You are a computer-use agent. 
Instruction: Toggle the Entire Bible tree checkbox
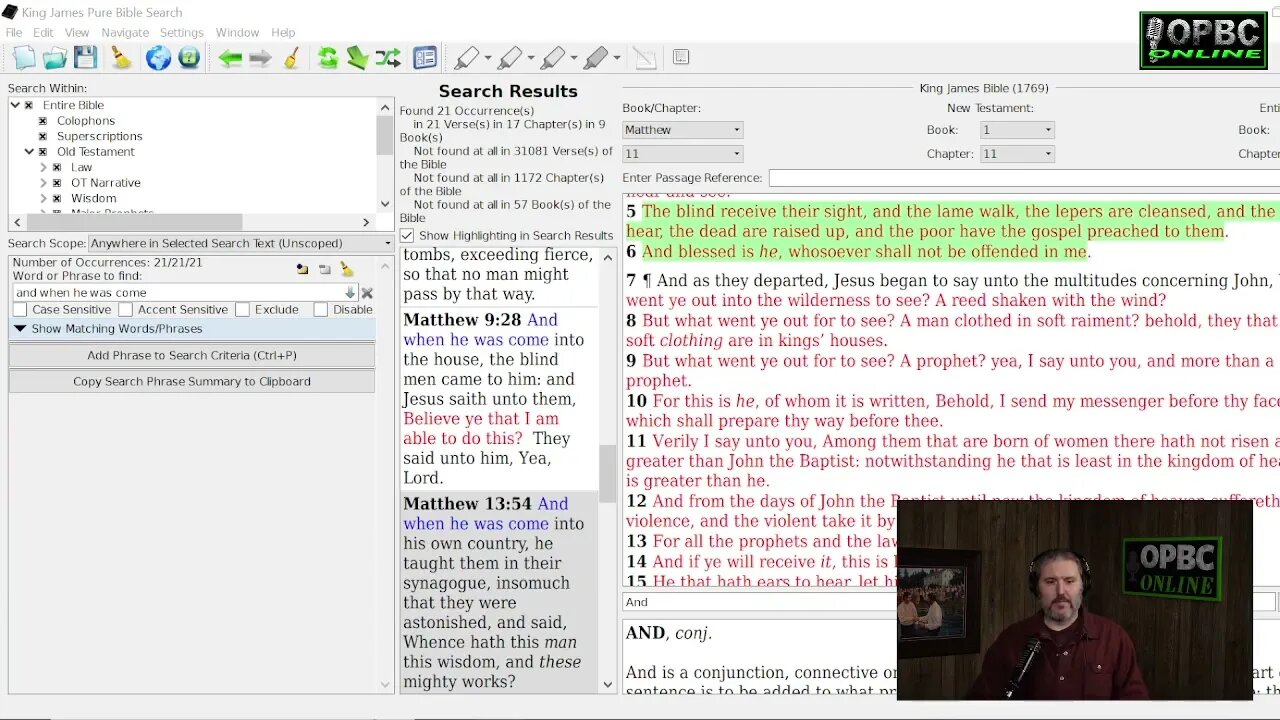click(29, 105)
